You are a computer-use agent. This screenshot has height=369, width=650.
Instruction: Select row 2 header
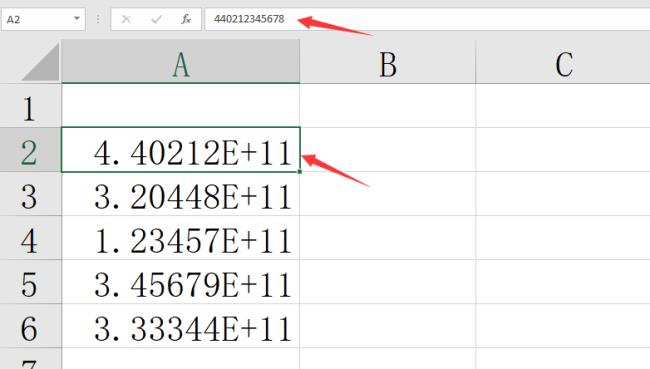point(30,150)
